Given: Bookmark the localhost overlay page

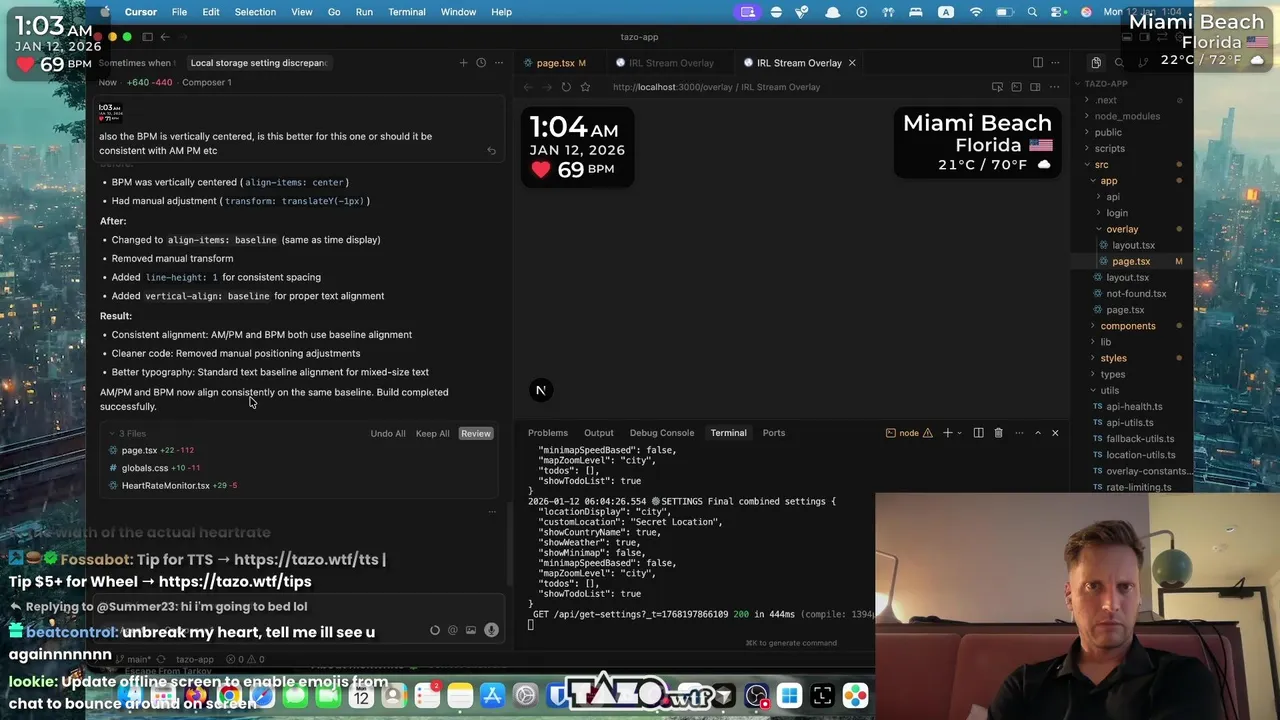Looking at the screenshot, I should pyautogui.click(x=585, y=87).
